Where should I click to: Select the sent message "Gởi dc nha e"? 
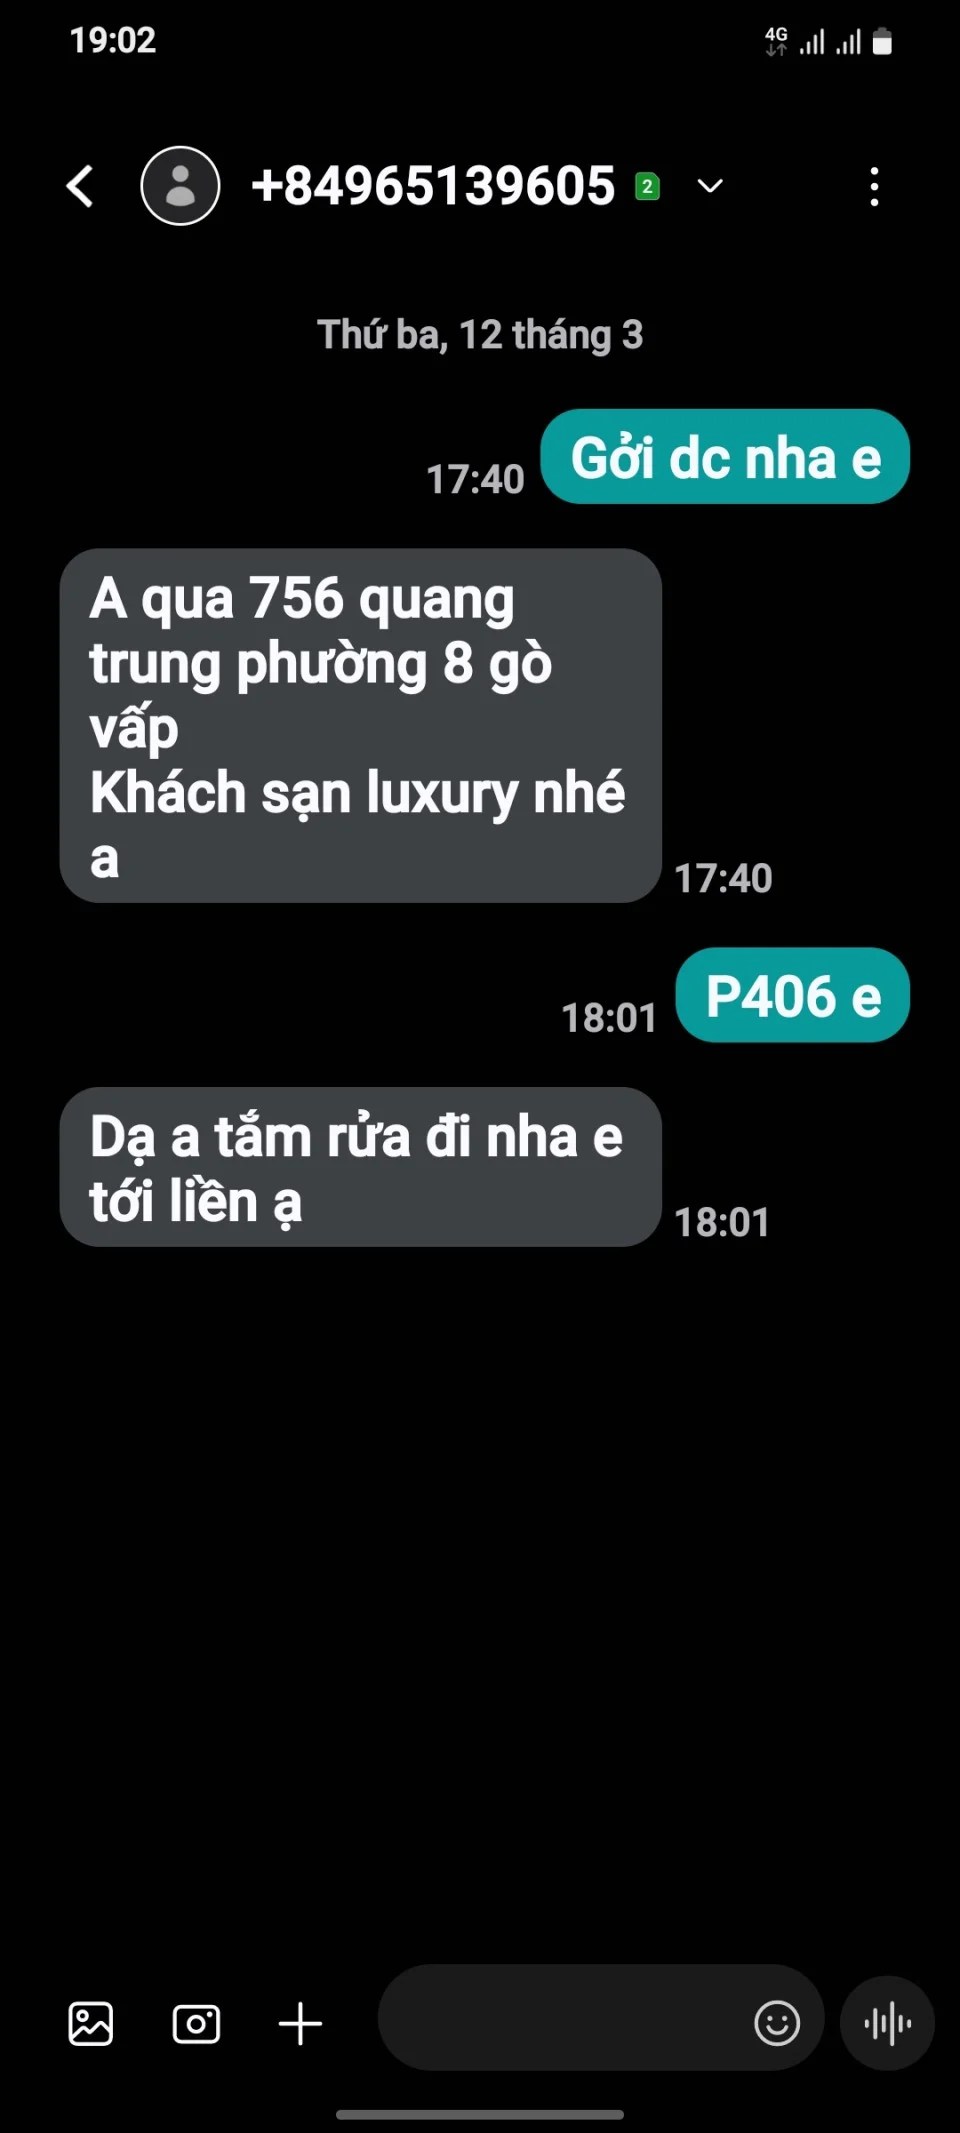click(725, 457)
